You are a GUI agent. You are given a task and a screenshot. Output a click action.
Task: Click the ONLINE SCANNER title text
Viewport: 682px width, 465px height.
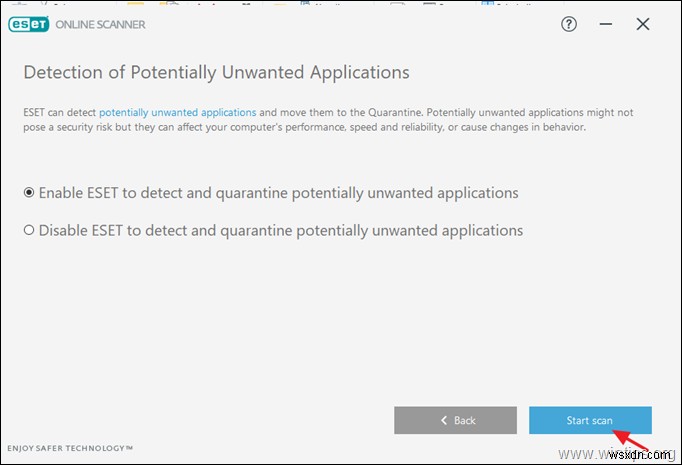100,25
